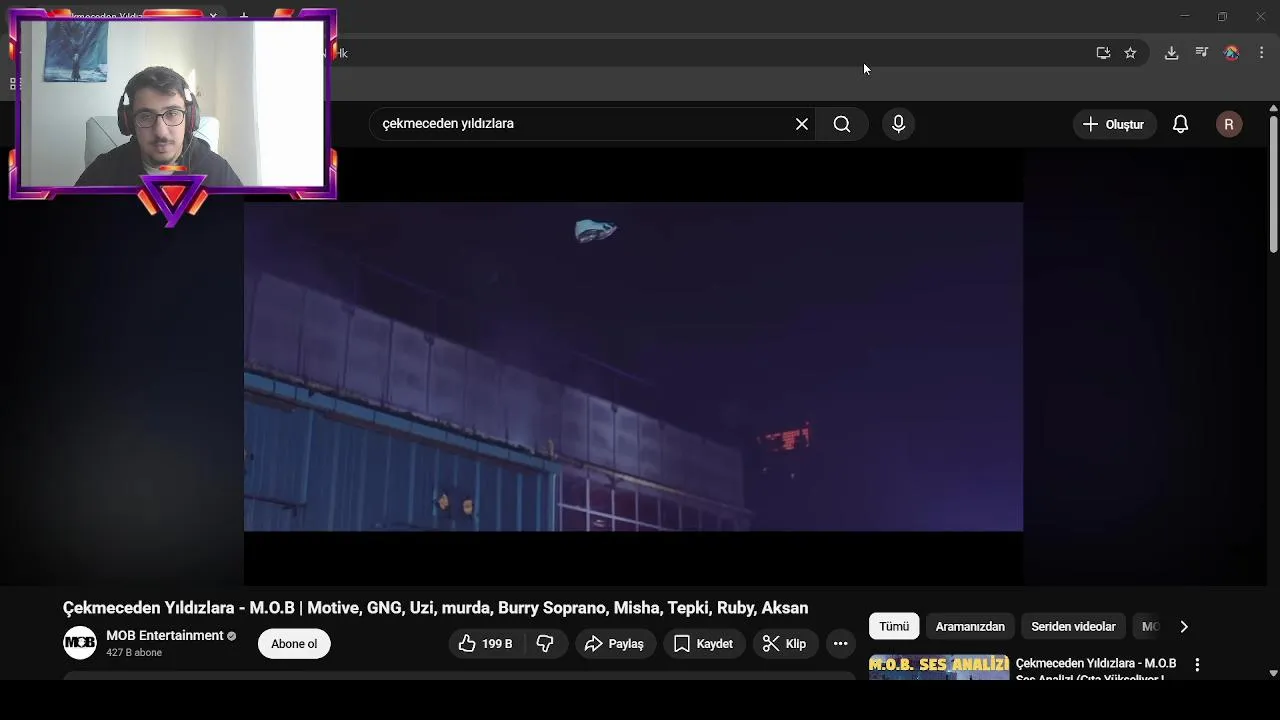
Task: Open the MOB Entertainment channel avatar
Action: 80,643
